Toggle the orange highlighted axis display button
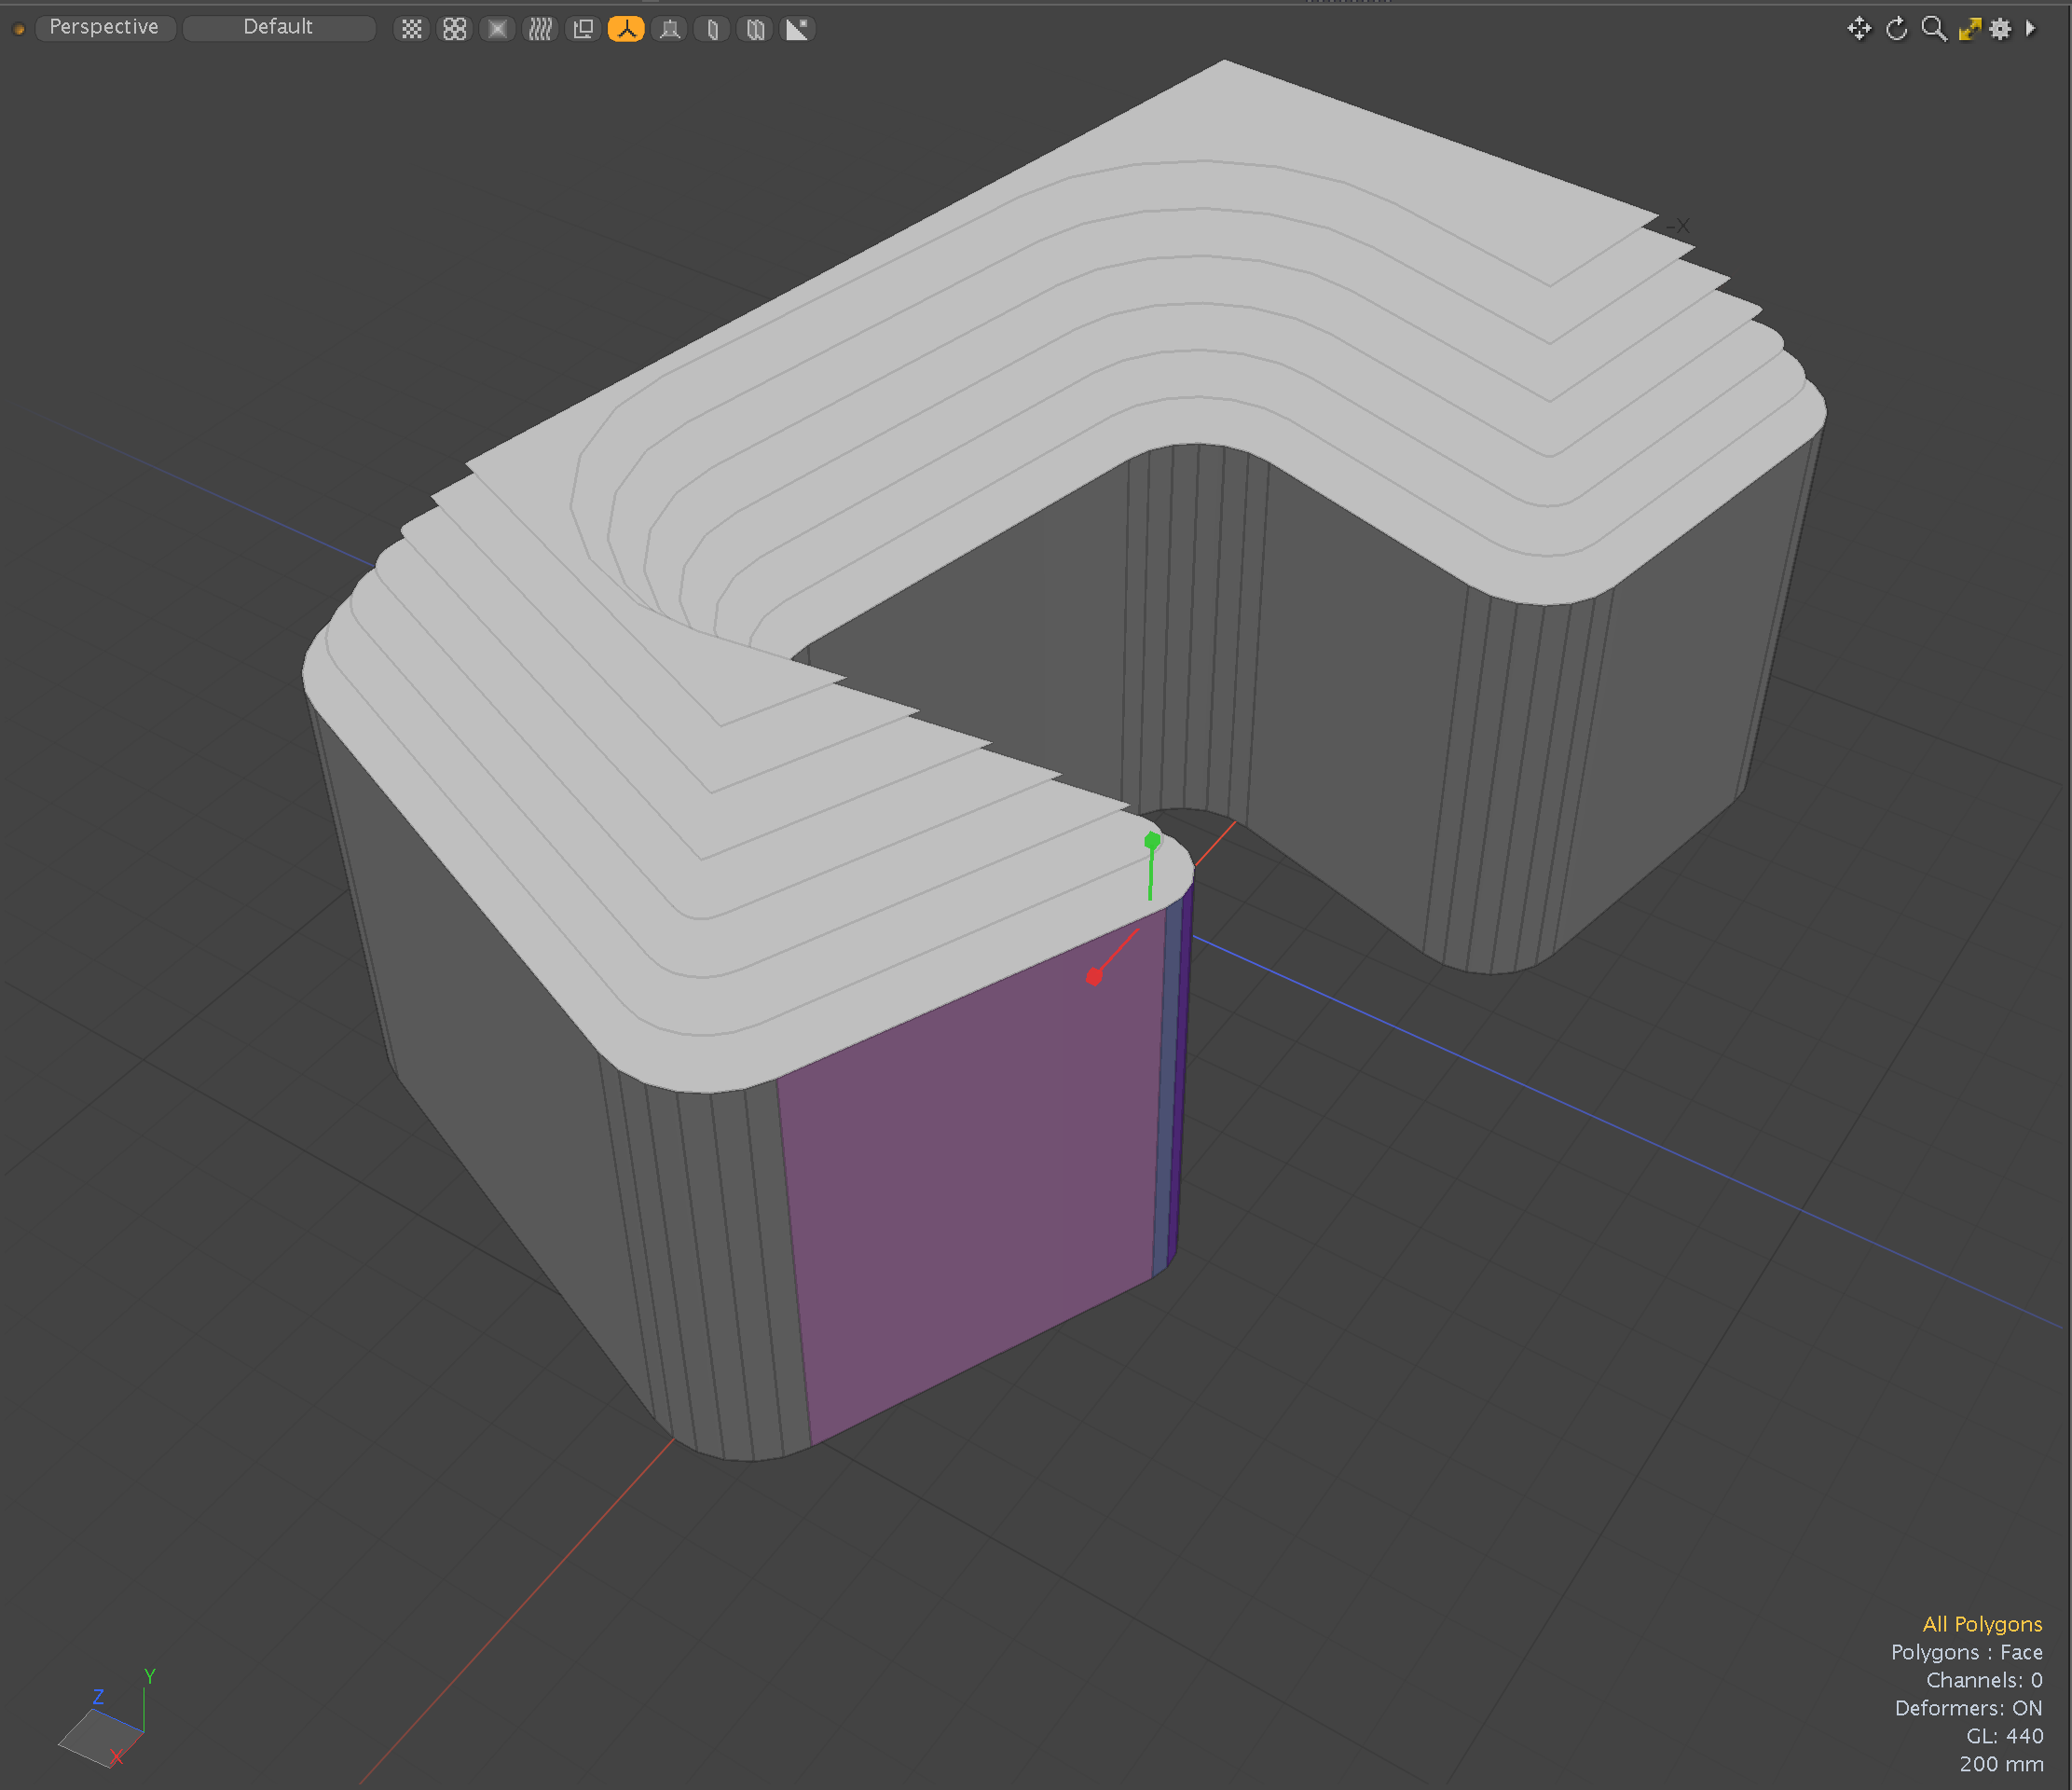The height and width of the screenshot is (1790, 2072). point(626,29)
